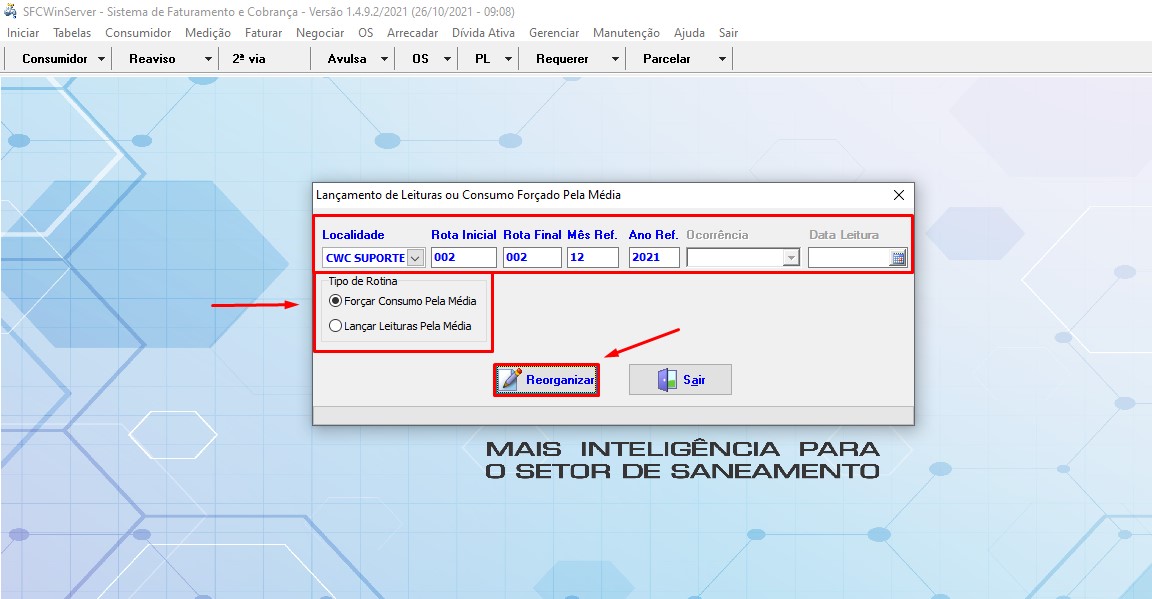Open the Localidade dropdown list
This screenshot has height=599, width=1152.
click(x=415, y=258)
